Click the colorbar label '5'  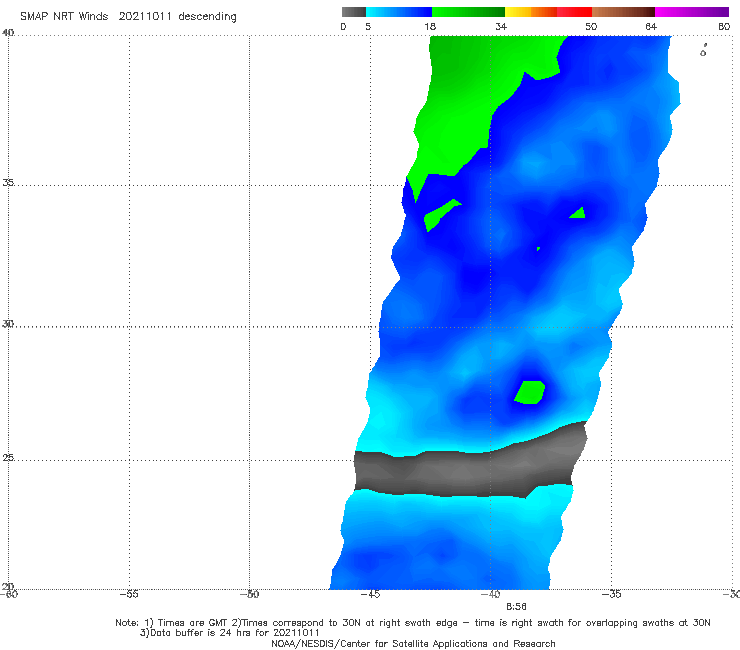[x=368, y=26]
